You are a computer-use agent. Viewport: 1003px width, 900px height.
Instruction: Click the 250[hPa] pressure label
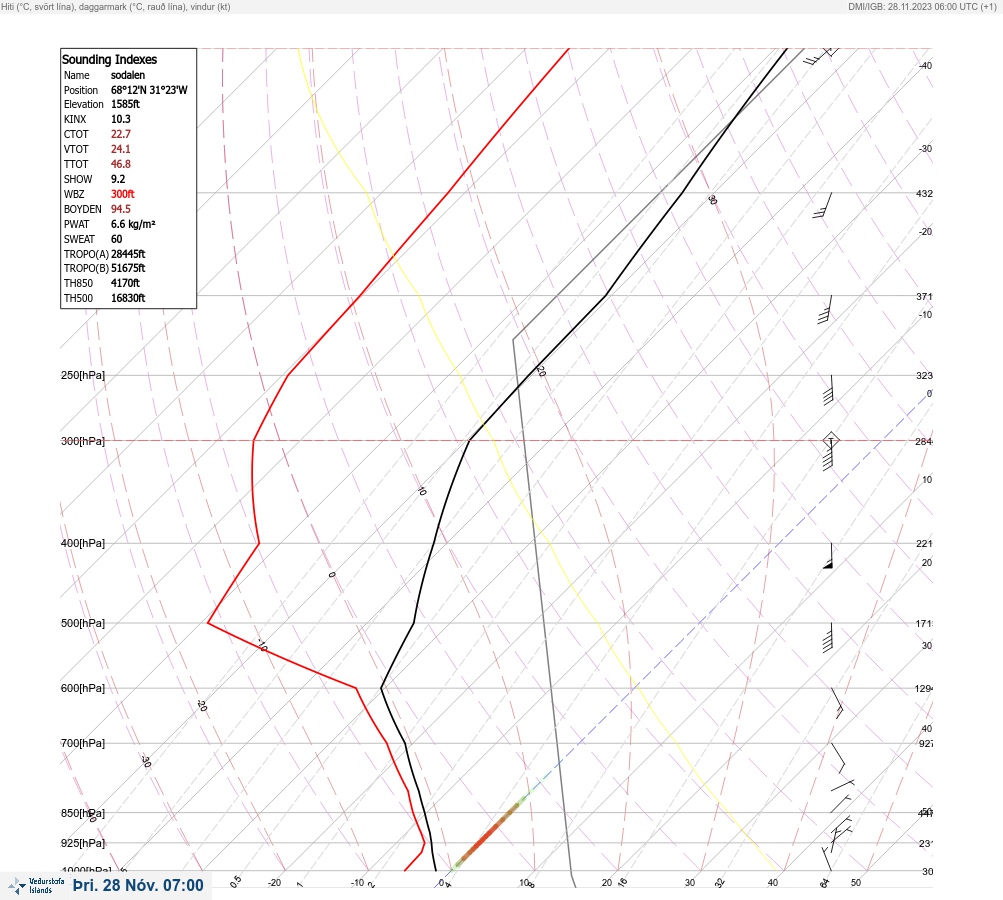pos(83,375)
